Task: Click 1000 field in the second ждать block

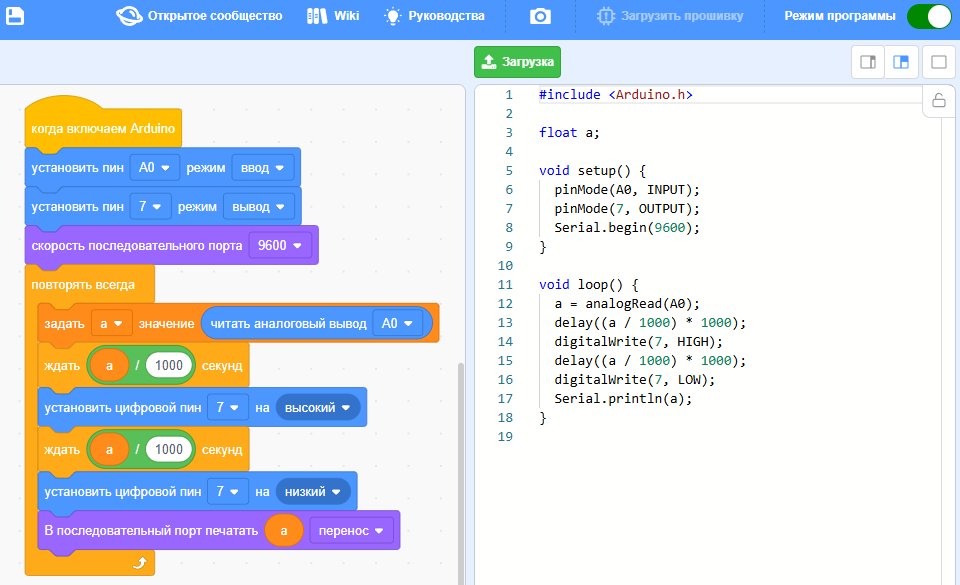Action: coord(169,449)
